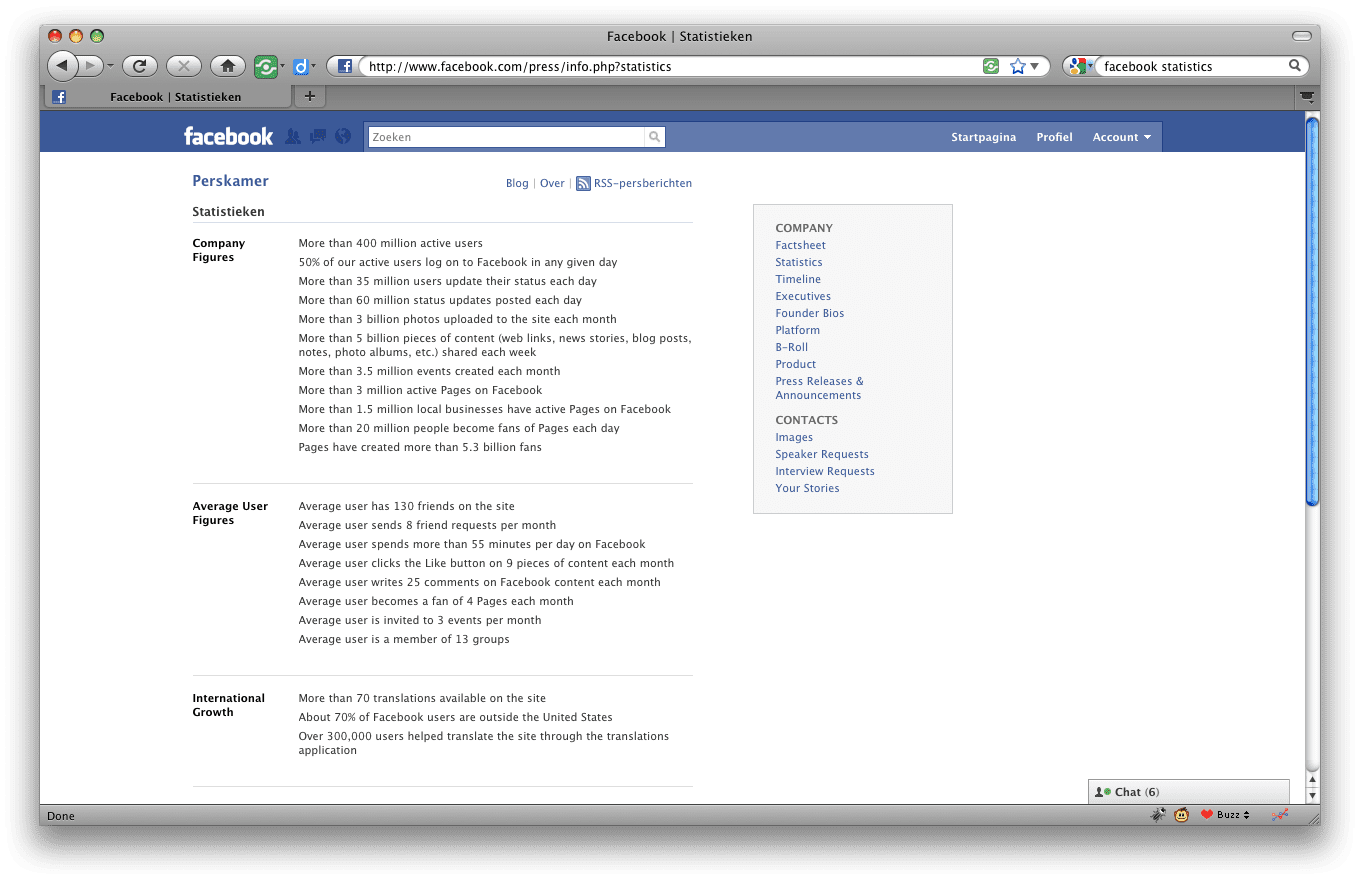Go to the browser home page
This screenshot has height=880, width=1360.
coord(228,66)
